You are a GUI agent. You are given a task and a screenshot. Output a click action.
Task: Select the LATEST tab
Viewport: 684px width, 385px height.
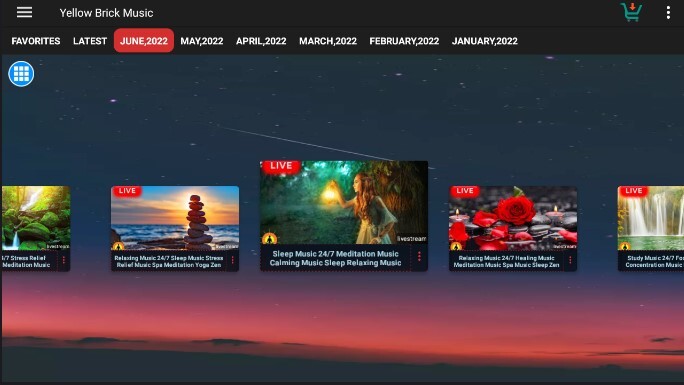90,41
